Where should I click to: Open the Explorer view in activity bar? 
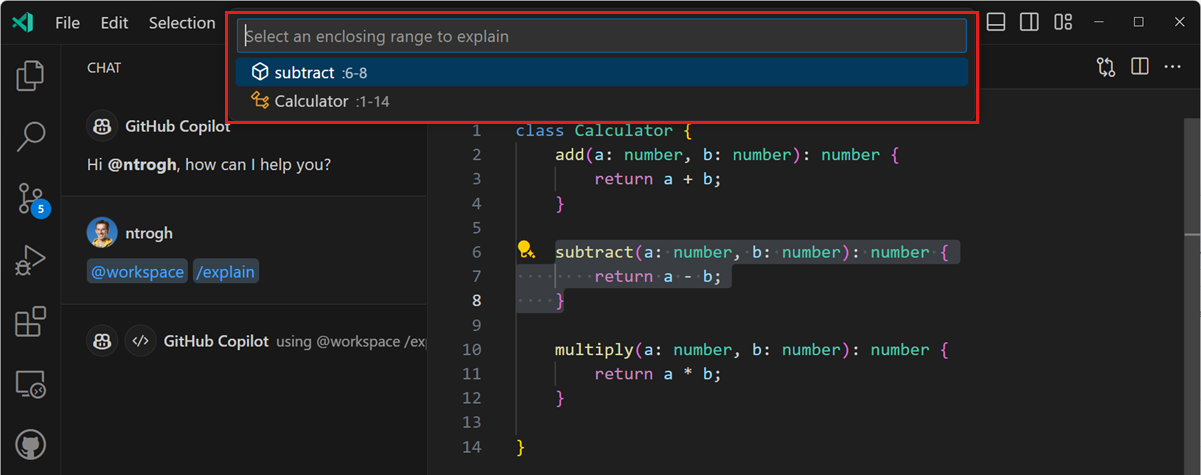click(x=31, y=75)
